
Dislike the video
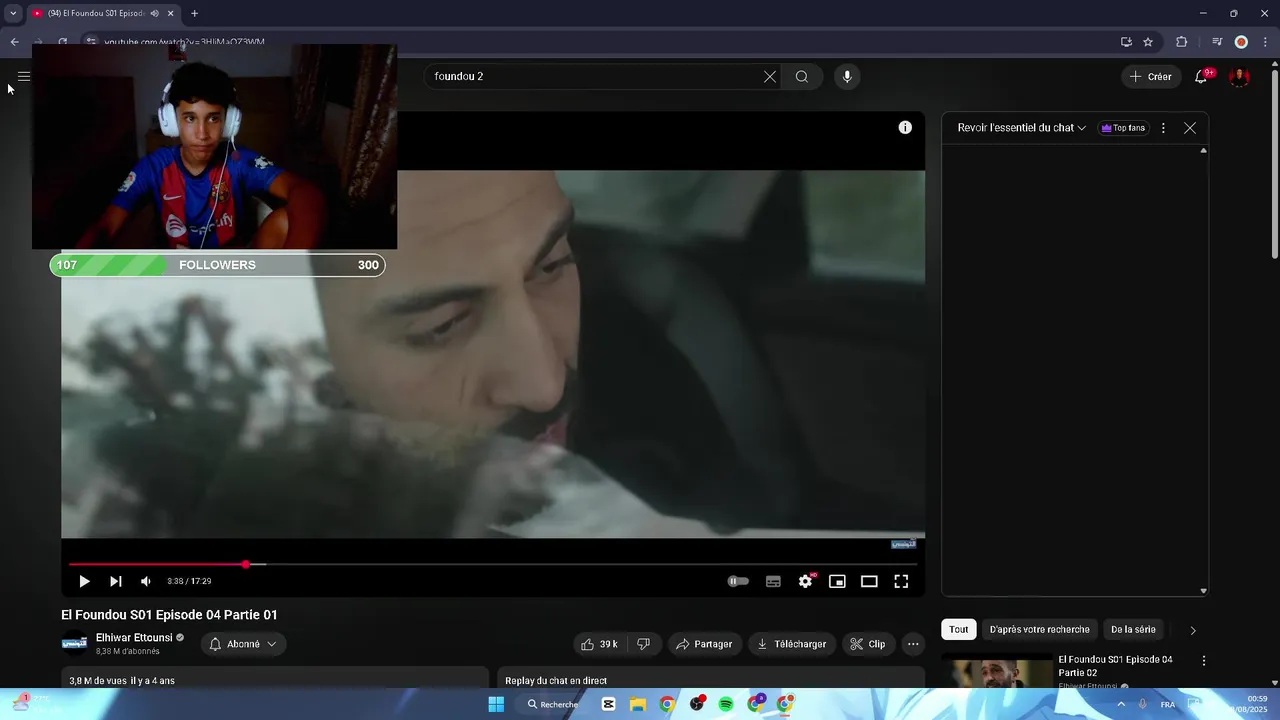tap(644, 644)
